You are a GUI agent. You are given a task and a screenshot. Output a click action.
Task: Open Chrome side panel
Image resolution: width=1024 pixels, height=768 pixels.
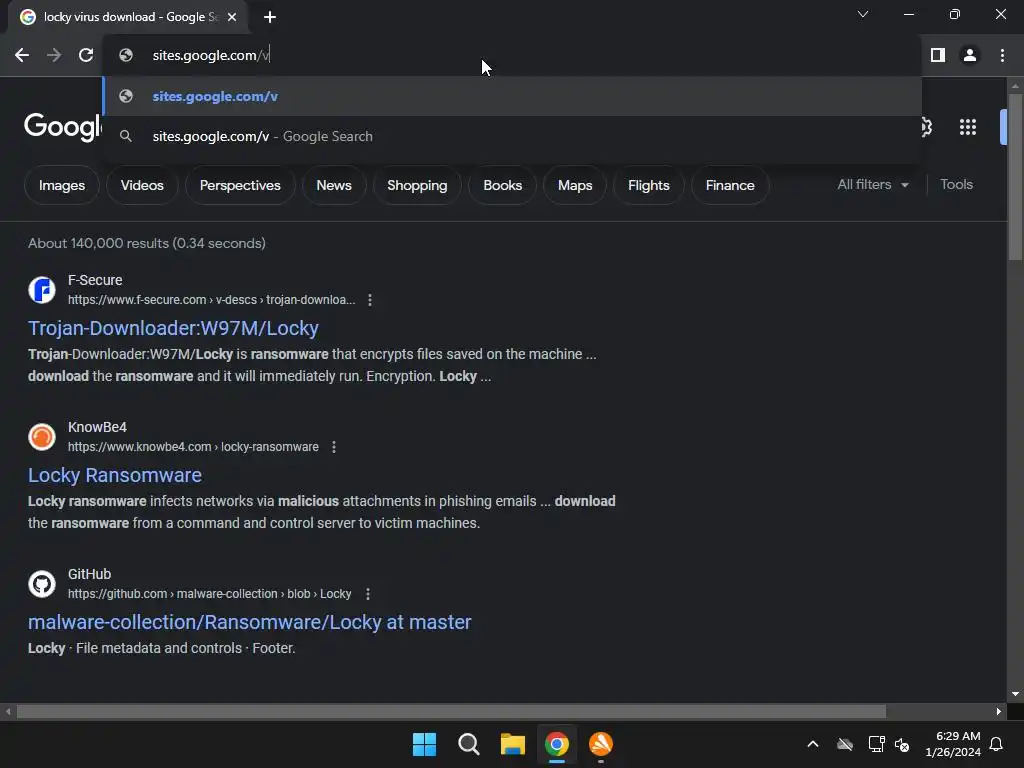tap(938, 56)
